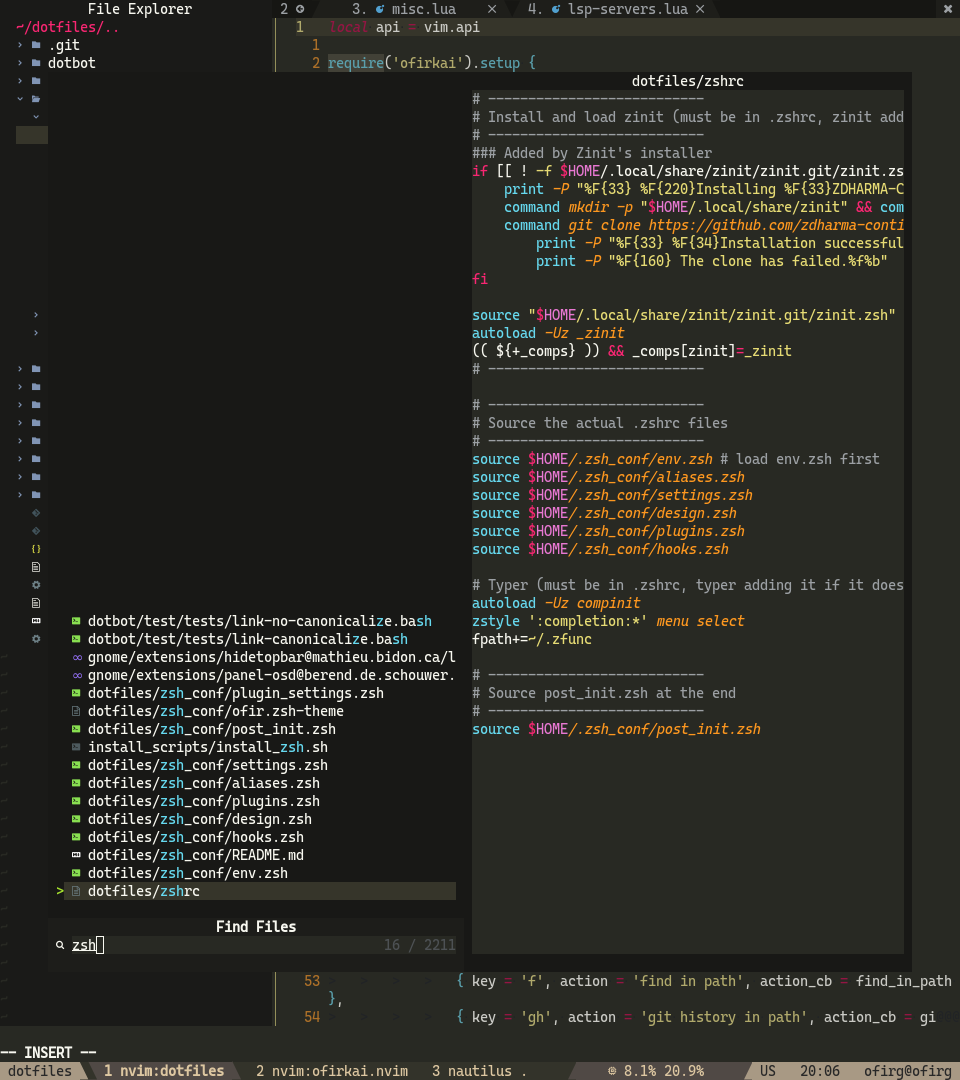This screenshot has width=960, height=1080.
Task: Click file icon of dotfiles/zshrc result
Action: coord(76,891)
